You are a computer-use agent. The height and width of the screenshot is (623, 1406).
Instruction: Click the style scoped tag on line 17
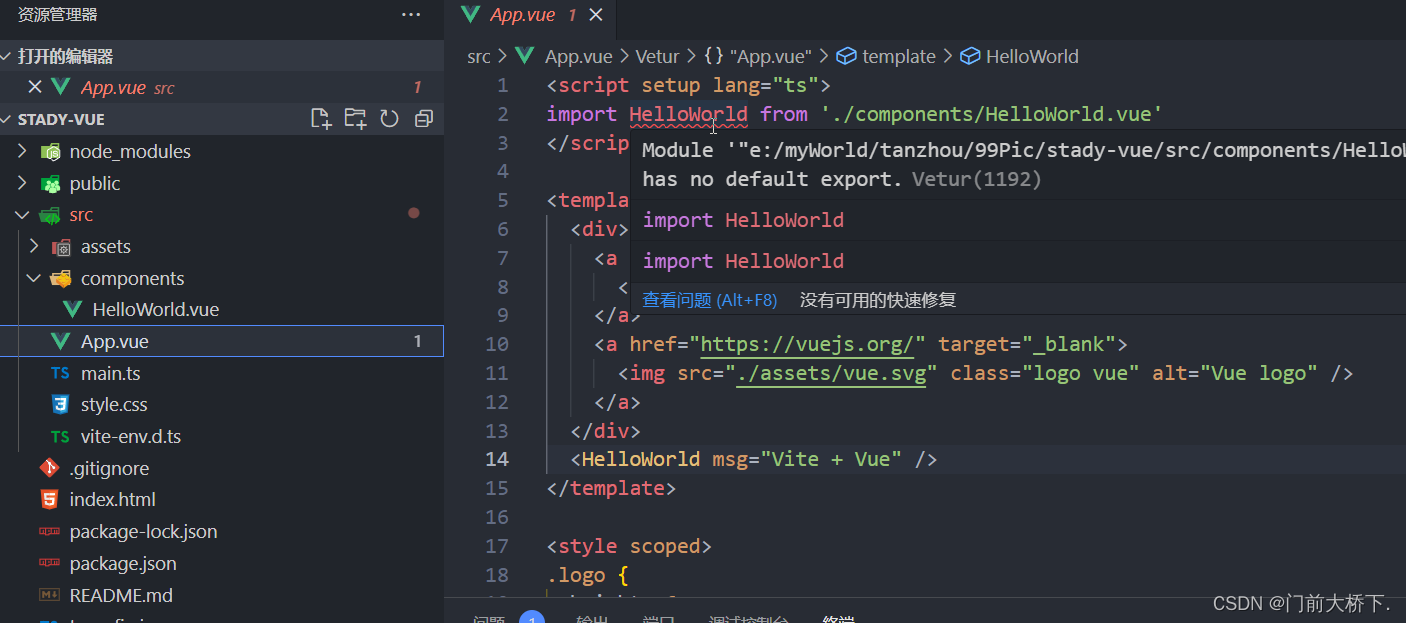coord(629,546)
